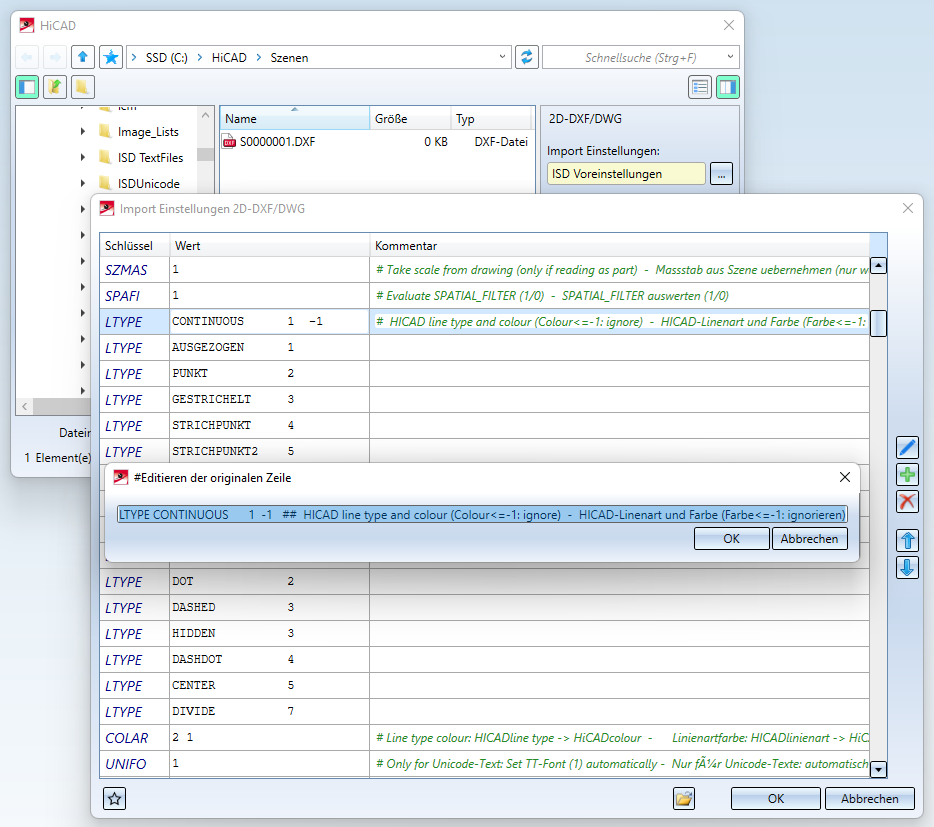This screenshot has height=827, width=934.
Task: Click the AUSGEZOGEN value cell
Action: (269, 347)
